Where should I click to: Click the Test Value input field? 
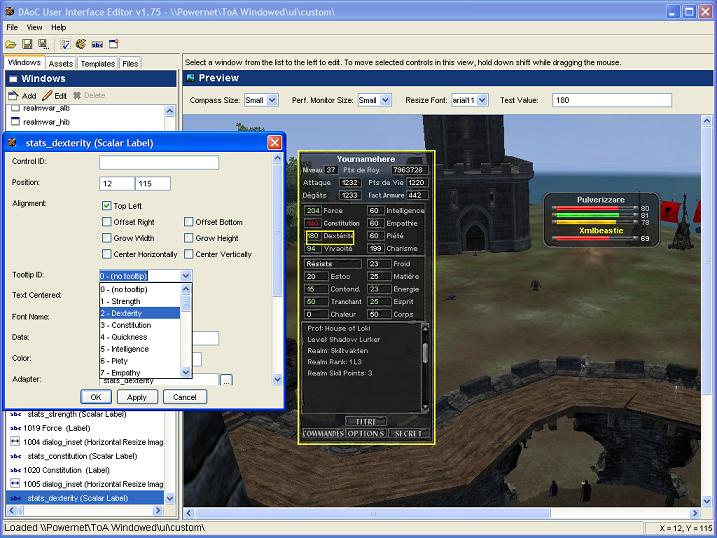coord(612,100)
